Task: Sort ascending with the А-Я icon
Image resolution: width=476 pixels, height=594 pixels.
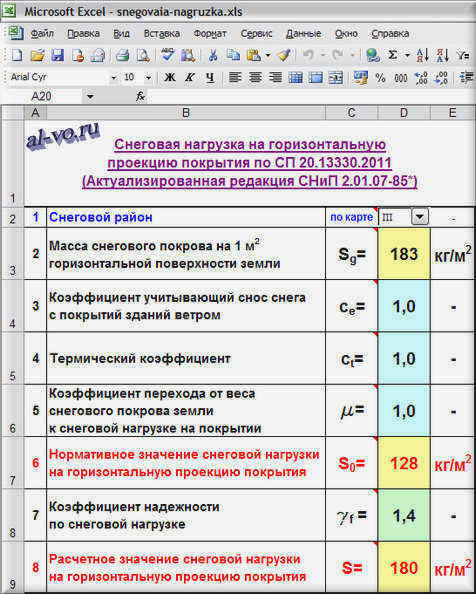Action: coord(422,56)
